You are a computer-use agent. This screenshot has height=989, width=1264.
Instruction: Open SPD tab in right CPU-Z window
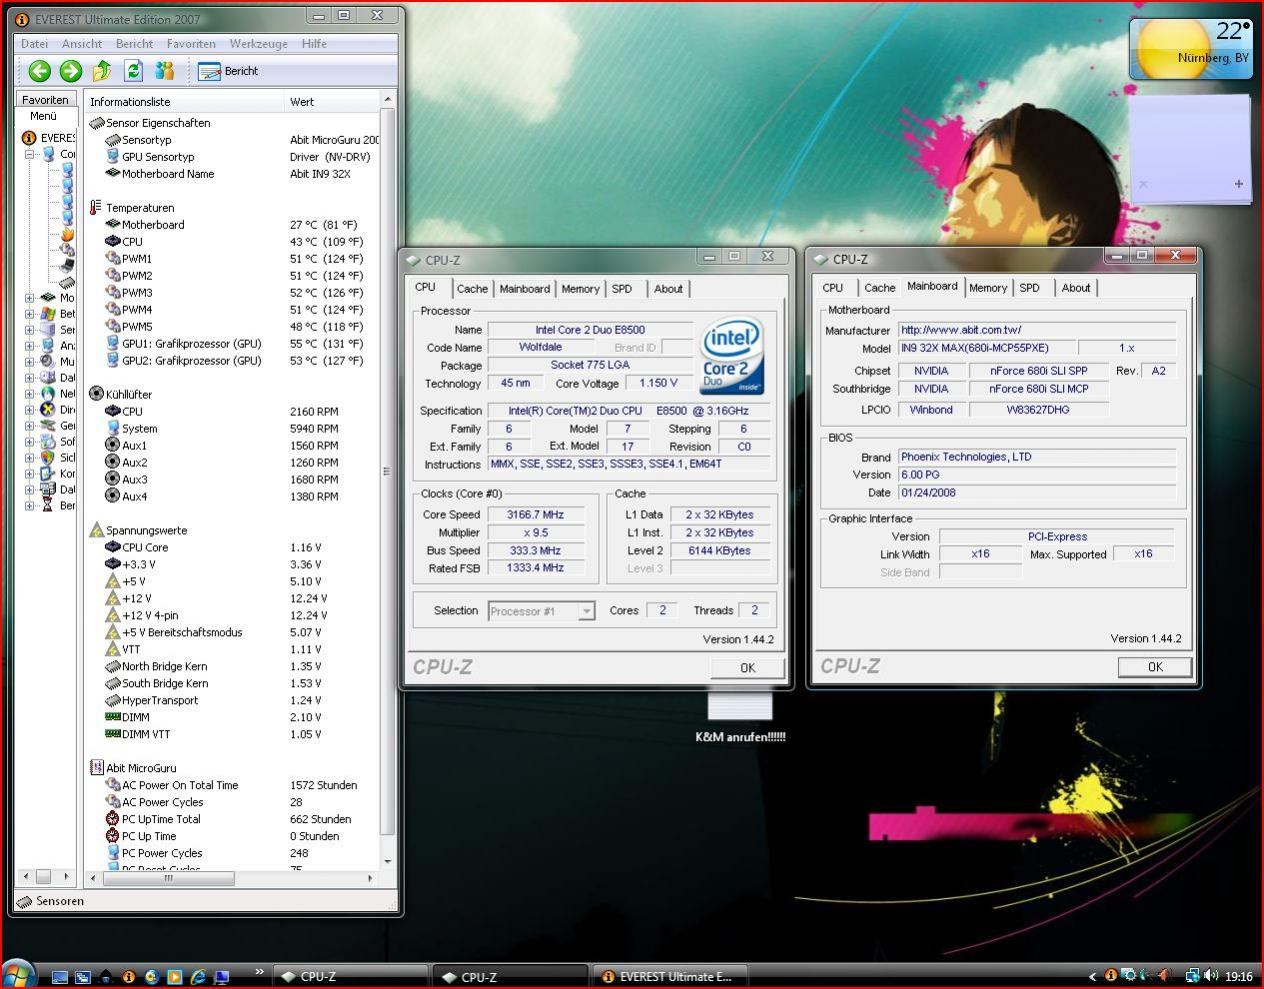[1029, 288]
